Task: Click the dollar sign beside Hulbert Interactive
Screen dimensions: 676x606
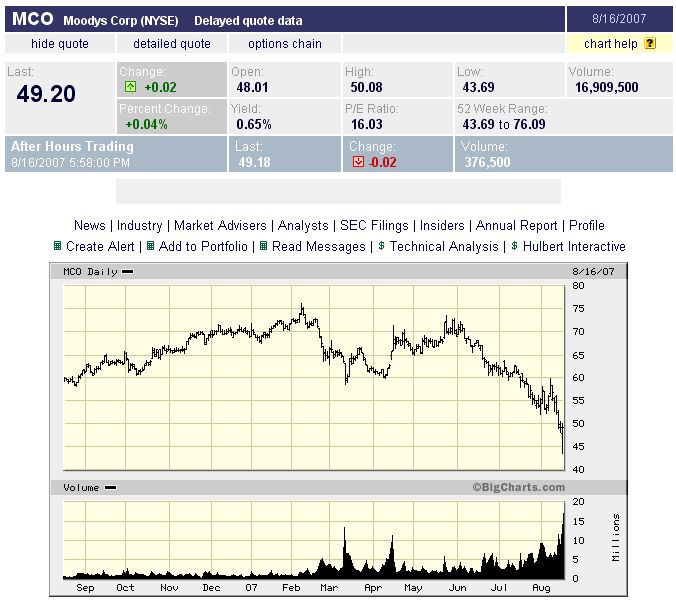Action: click(514, 246)
